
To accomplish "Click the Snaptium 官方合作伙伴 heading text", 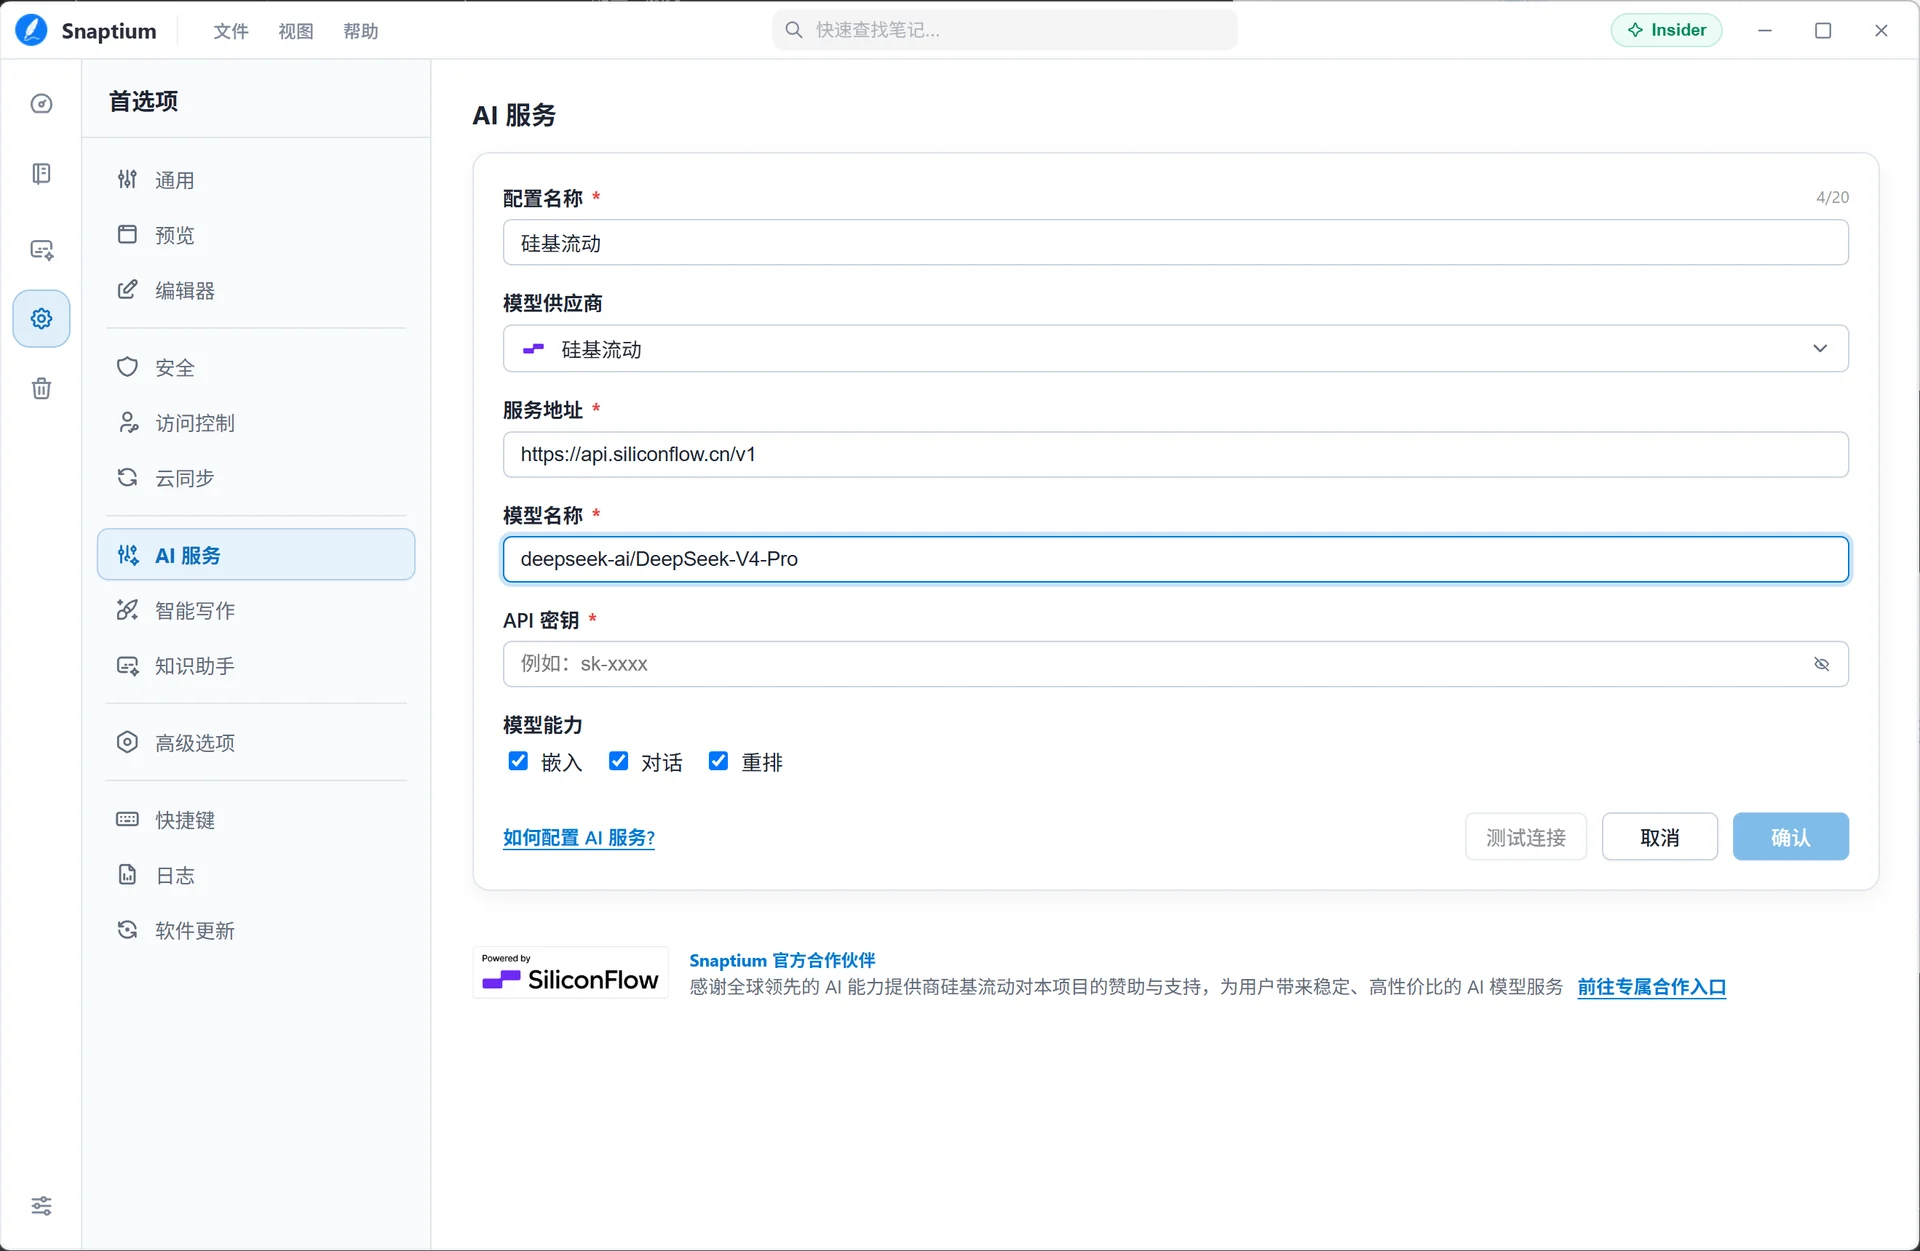I will pos(782,960).
